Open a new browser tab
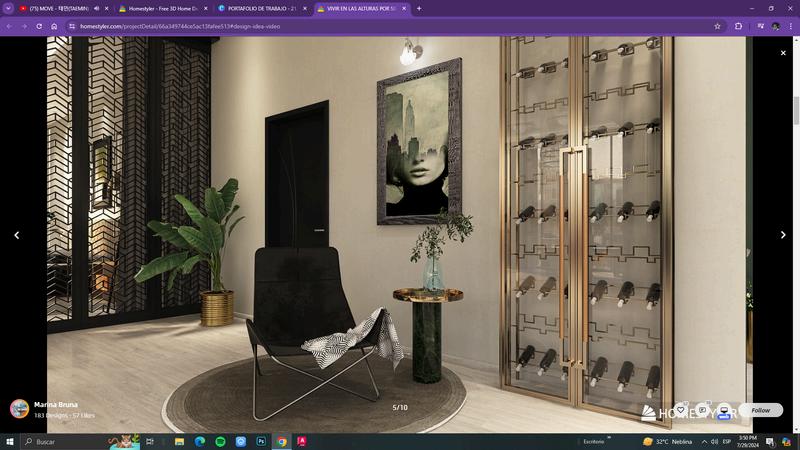Screen dimensions: 800x450 [x=419, y=9]
